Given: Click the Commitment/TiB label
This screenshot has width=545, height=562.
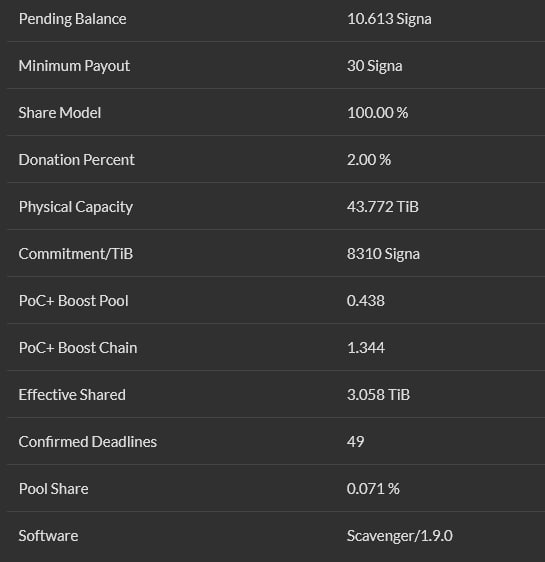Looking at the screenshot, I should pos(76,254).
